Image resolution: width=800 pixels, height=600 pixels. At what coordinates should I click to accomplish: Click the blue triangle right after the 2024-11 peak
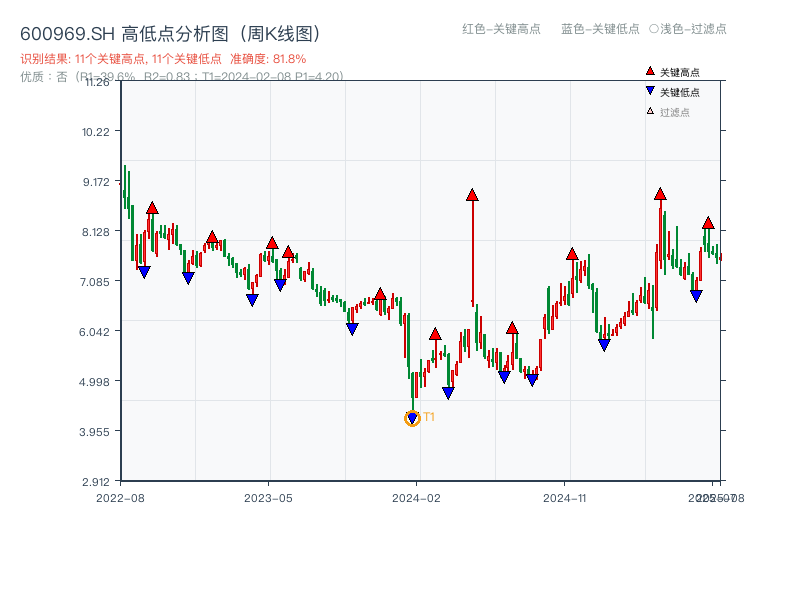(604, 345)
